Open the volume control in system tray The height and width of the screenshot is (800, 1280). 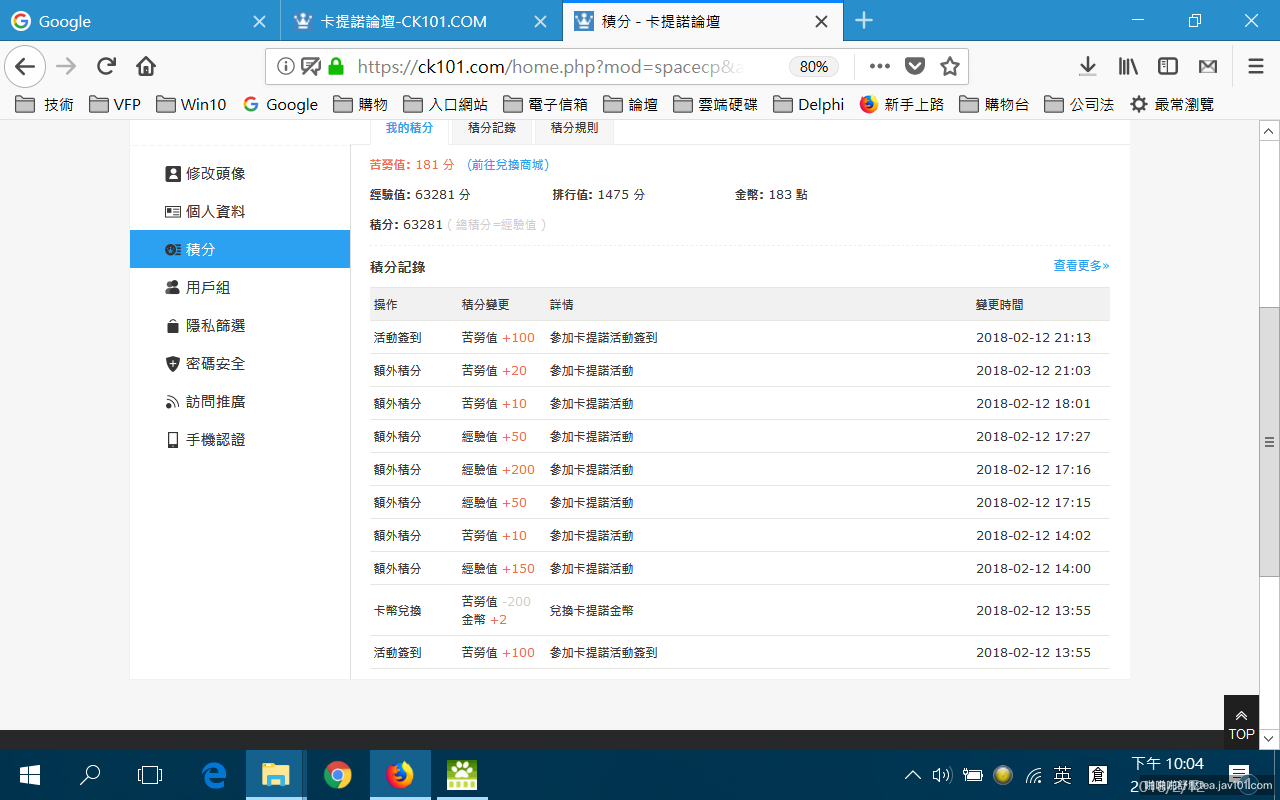[941, 775]
